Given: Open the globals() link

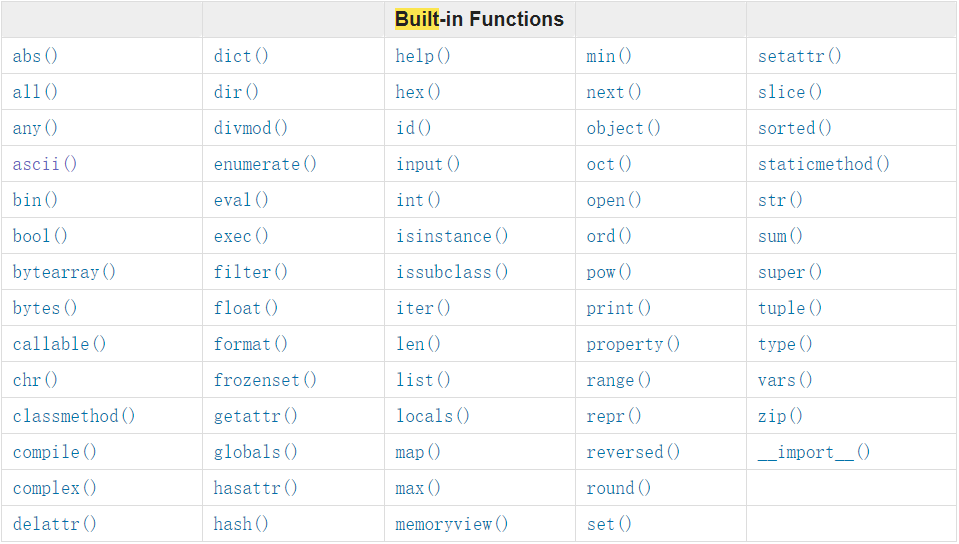Looking at the screenshot, I should tap(256, 452).
